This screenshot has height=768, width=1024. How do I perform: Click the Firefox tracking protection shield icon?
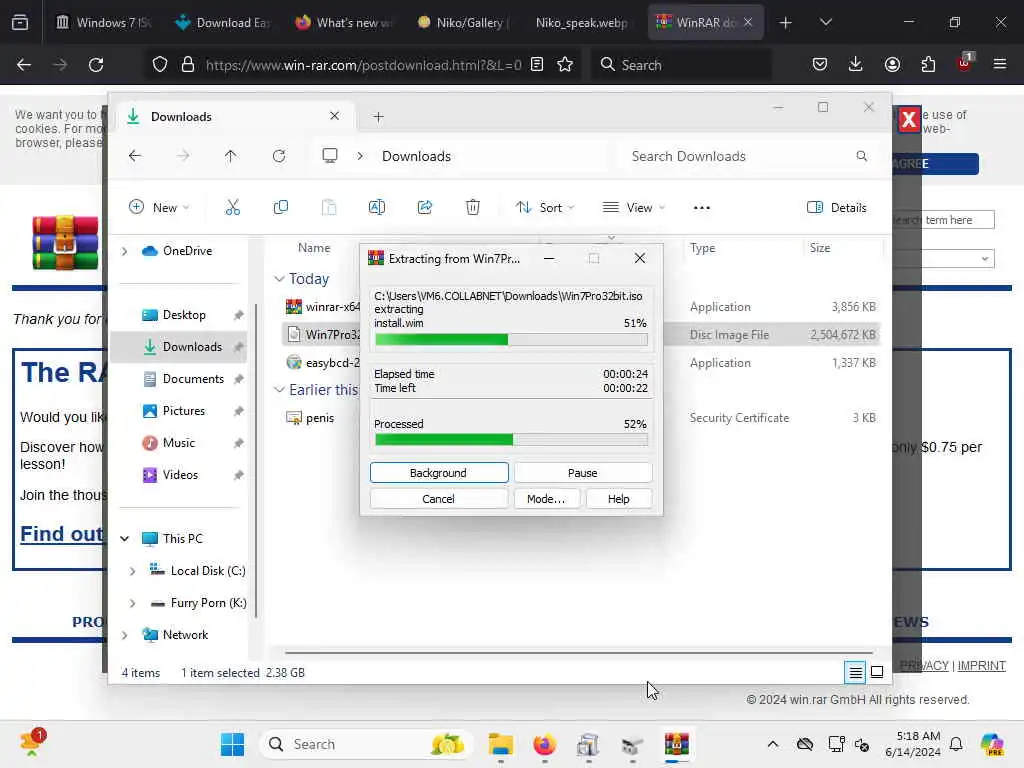coord(160,65)
